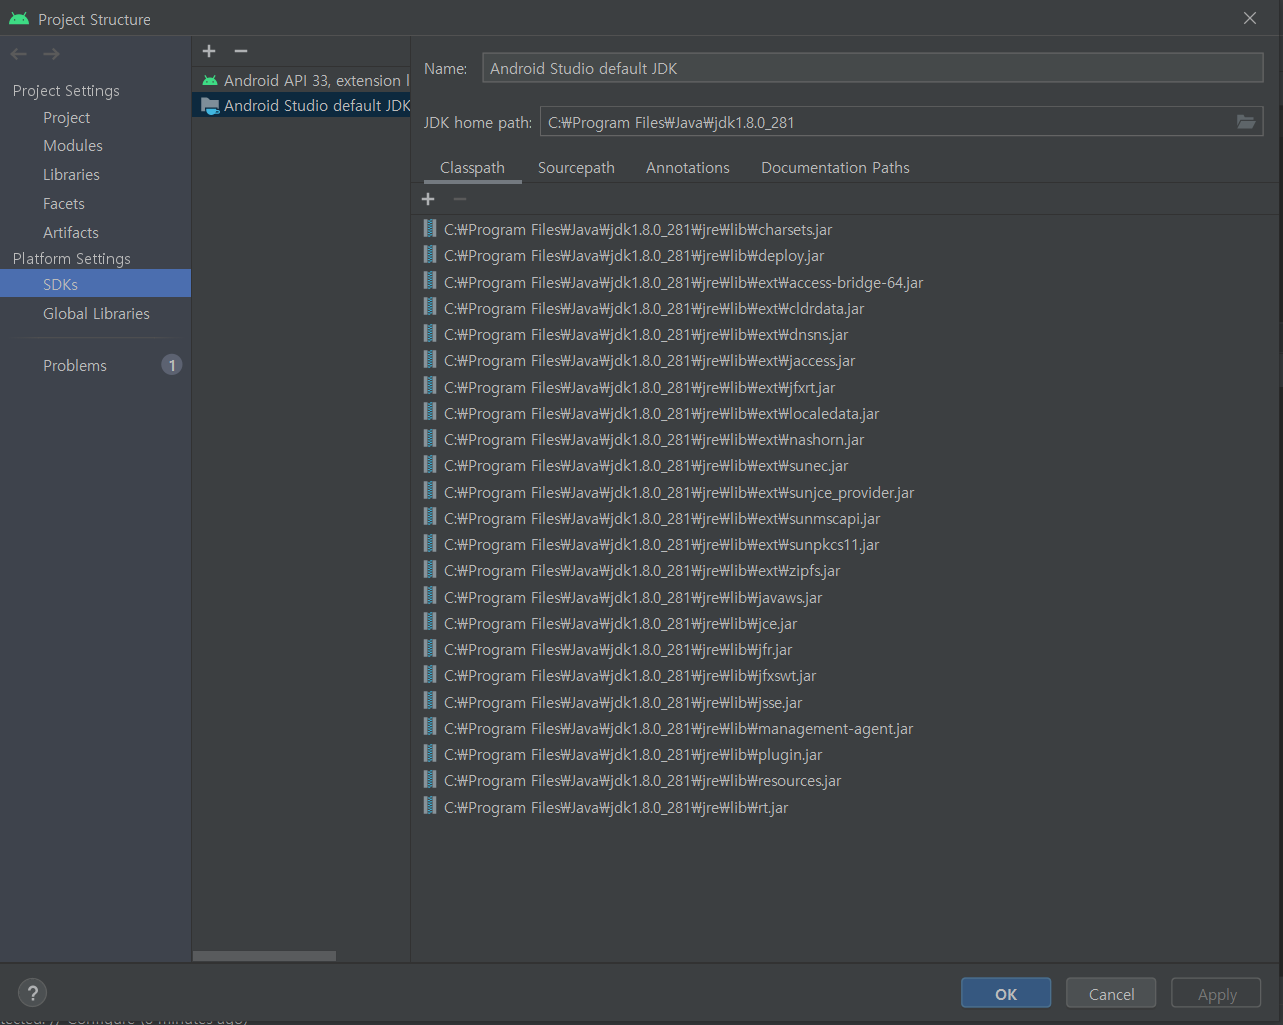This screenshot has width=1283, height=1025.
Task: Open the Documentation Paths tab
Action: coord(835,168)
